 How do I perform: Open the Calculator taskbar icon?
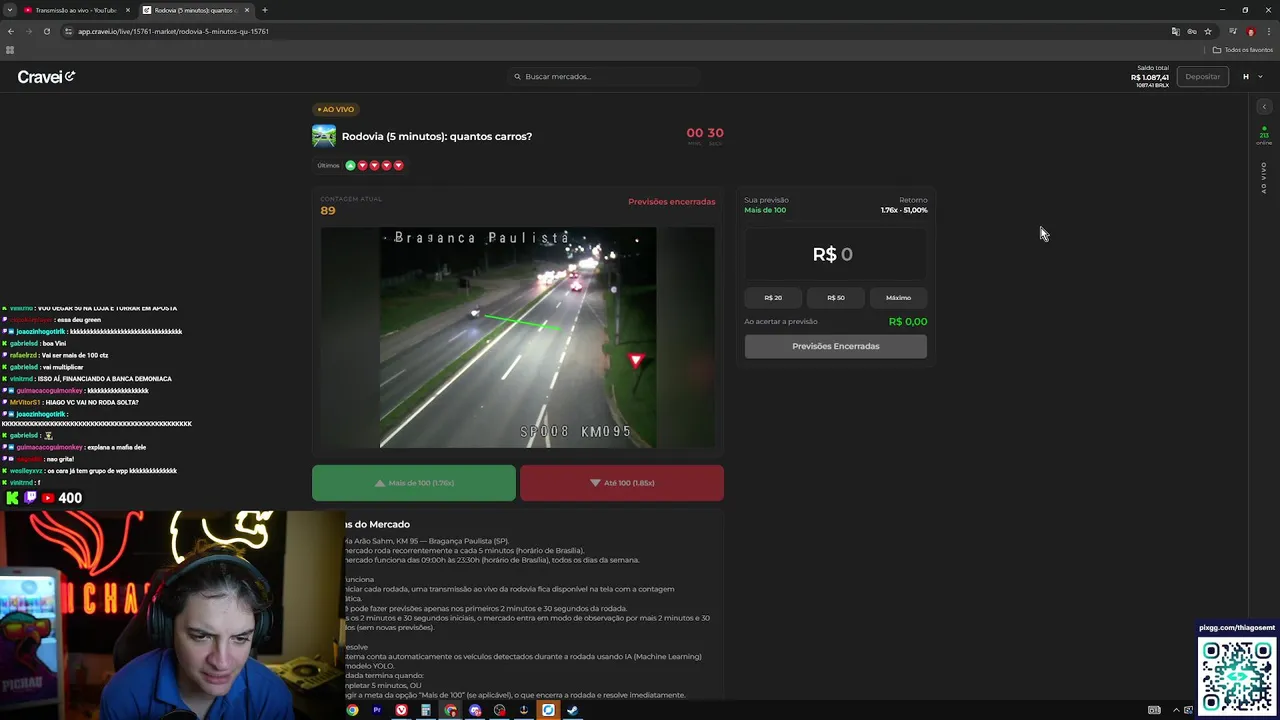[x=426, y=710]
